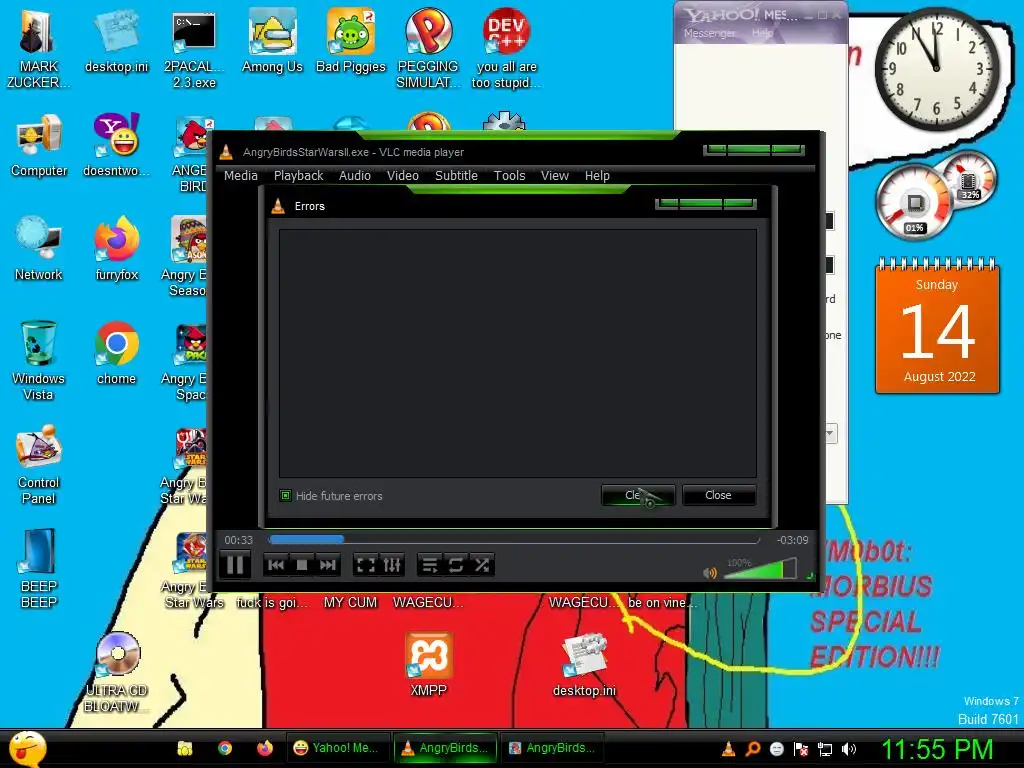1024x768 pixels.
Task: Open the Video menu
Action: [402, 176]
